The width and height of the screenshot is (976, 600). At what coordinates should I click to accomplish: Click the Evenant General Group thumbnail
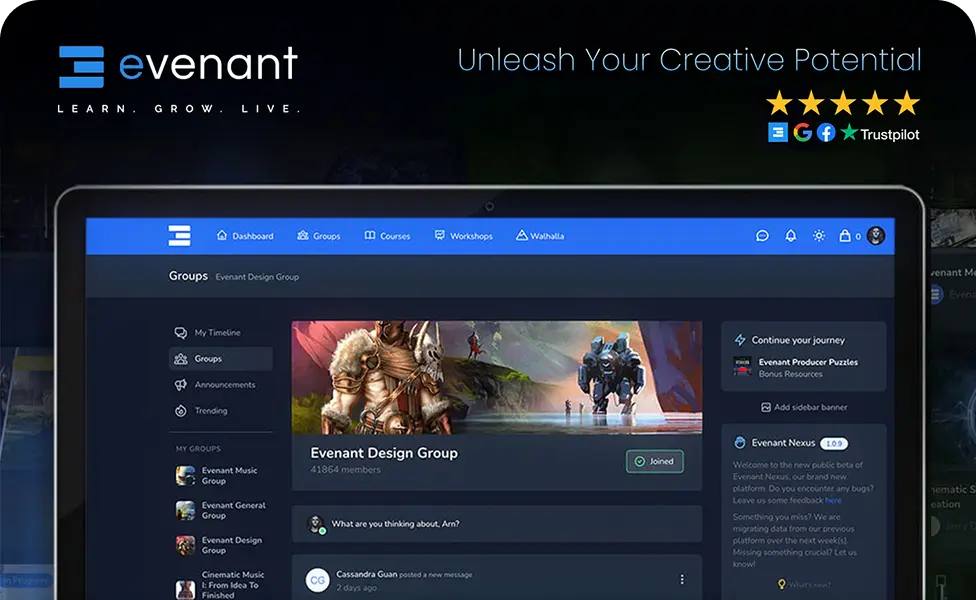[185, 510]
